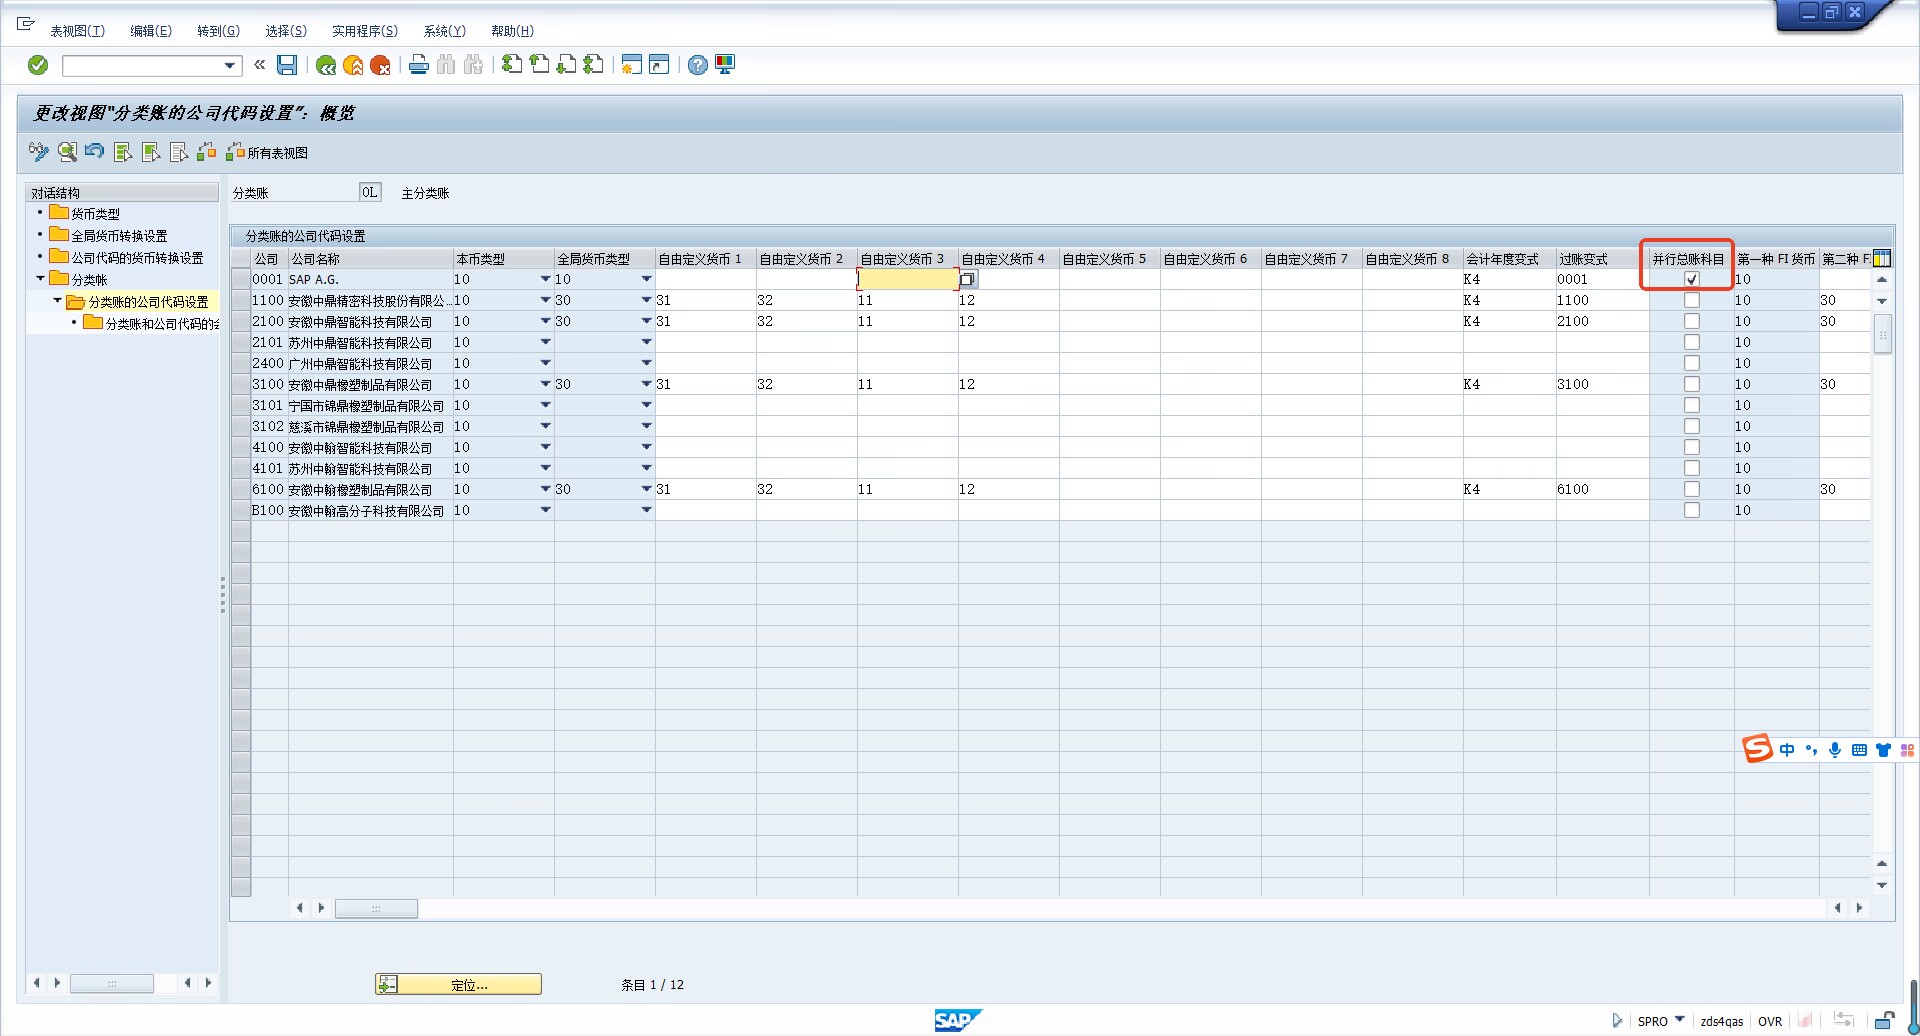Check 并行总账科目 for company B100
The height and width of the screenshot is (1036, 1920).
pos(1692,510)
